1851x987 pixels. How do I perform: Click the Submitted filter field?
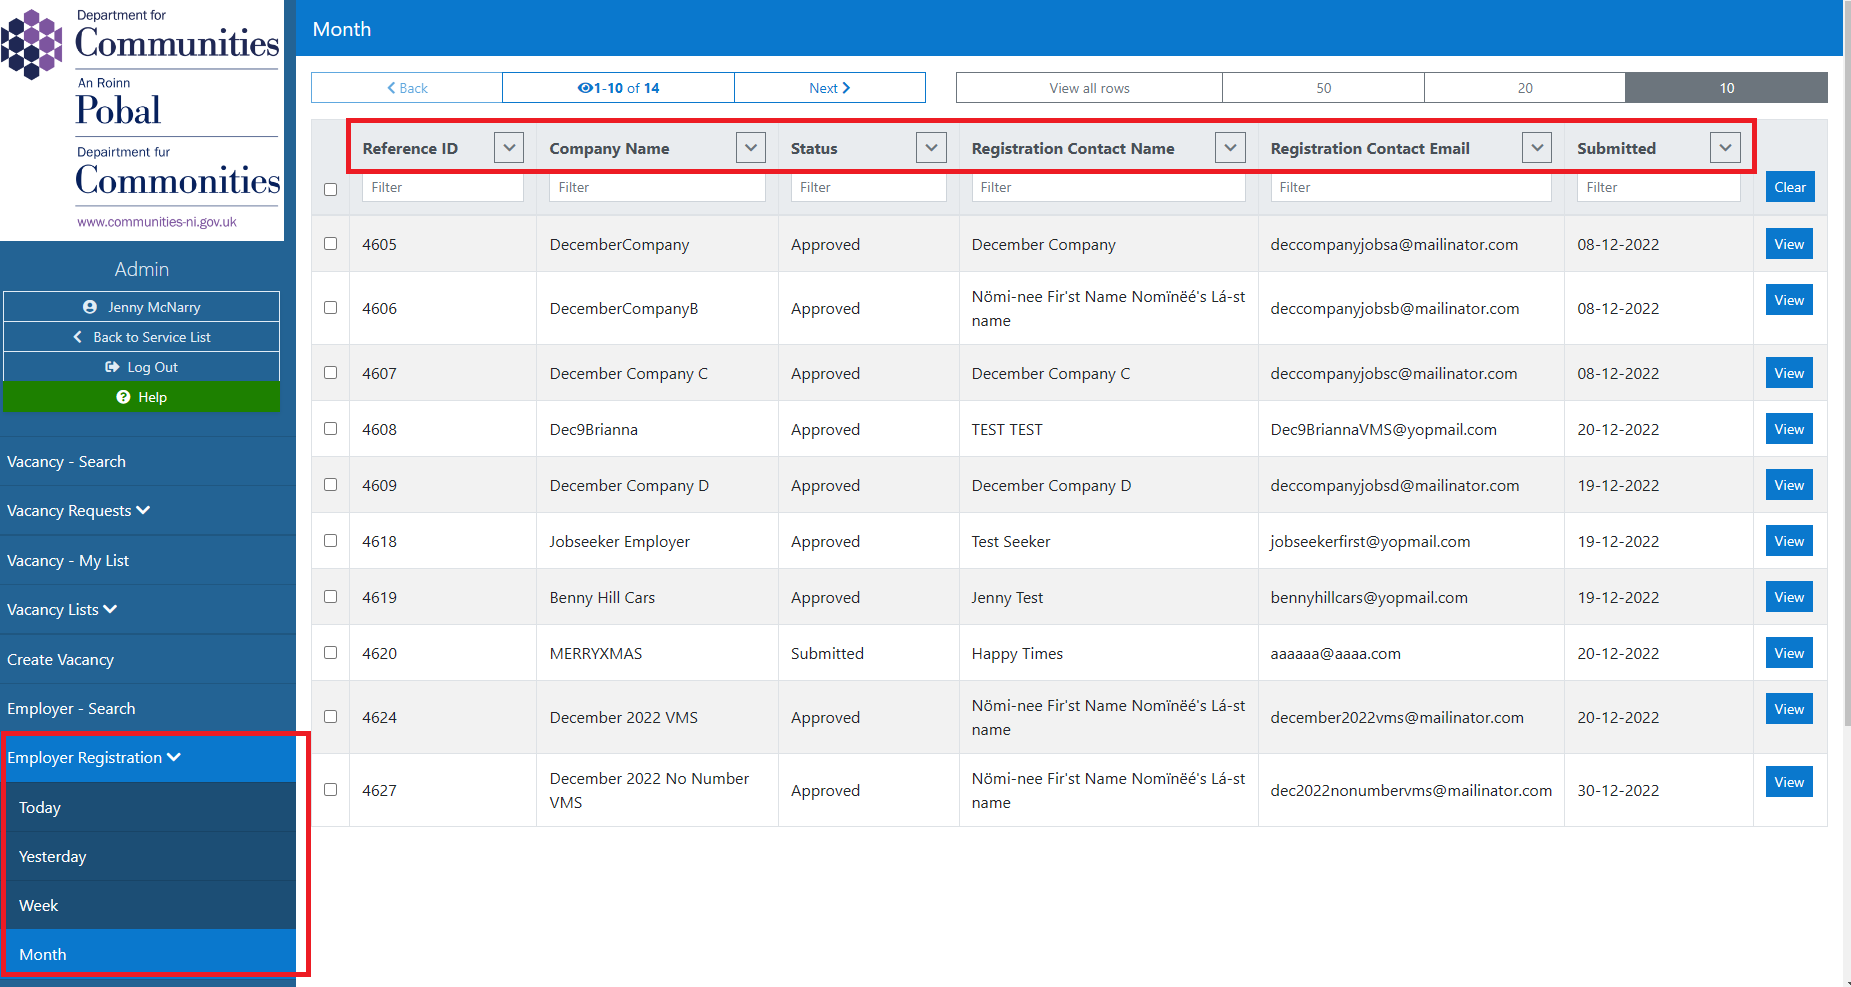coord(1658,187)
